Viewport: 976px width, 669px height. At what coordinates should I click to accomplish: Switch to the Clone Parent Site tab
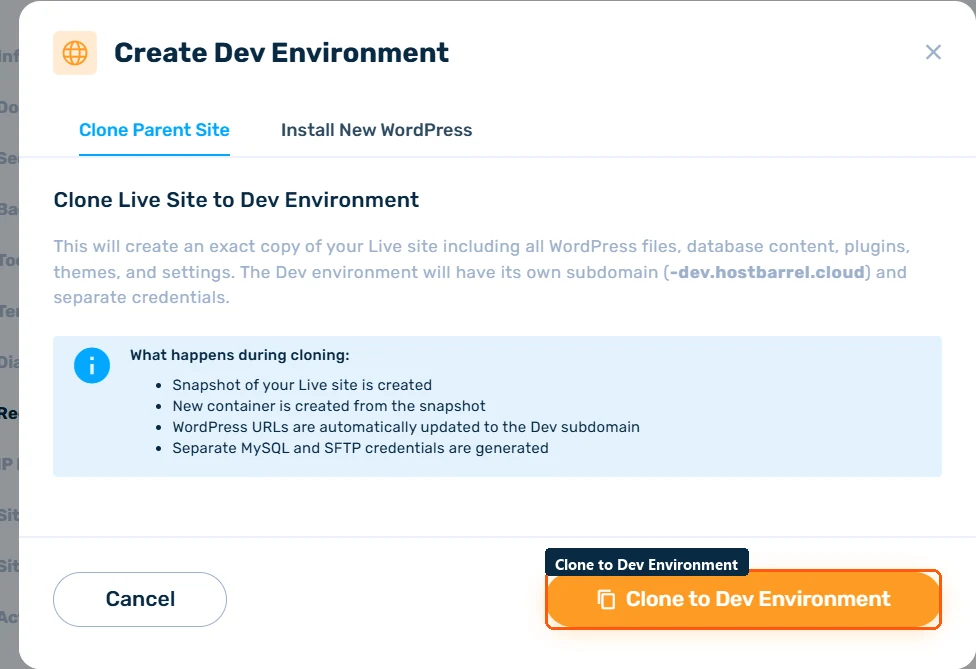point(154,130)
